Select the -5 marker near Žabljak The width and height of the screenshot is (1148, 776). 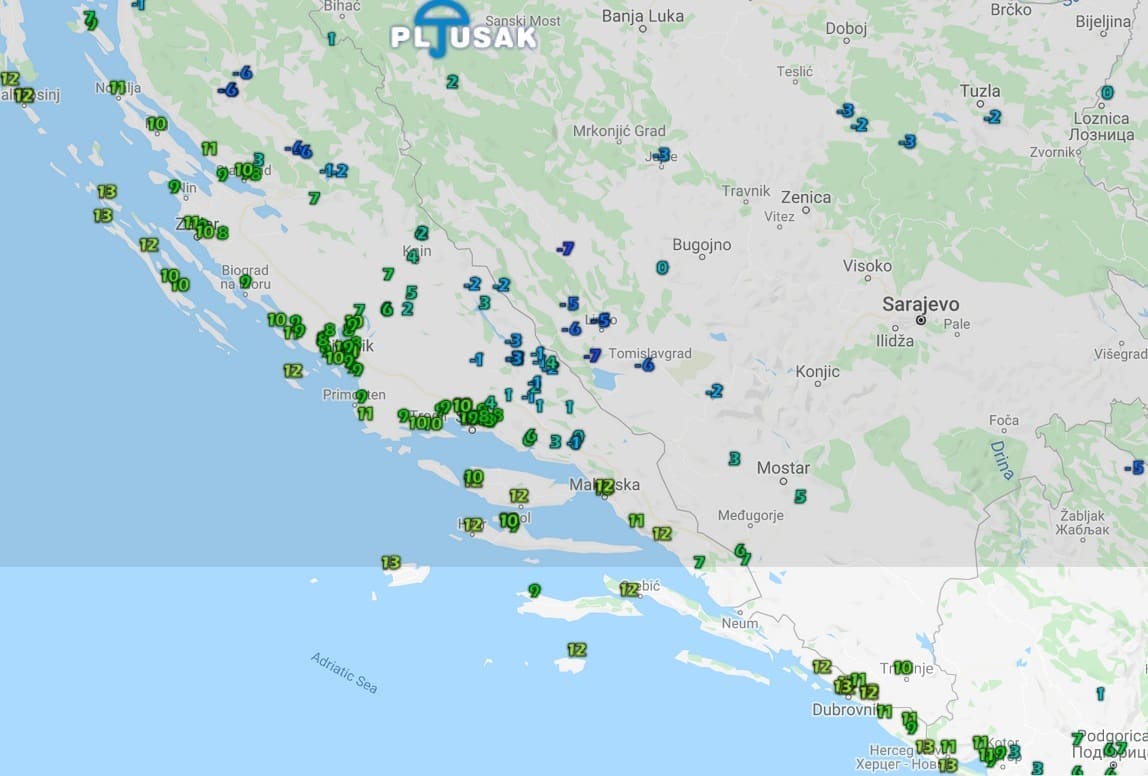click(1133, 467)
